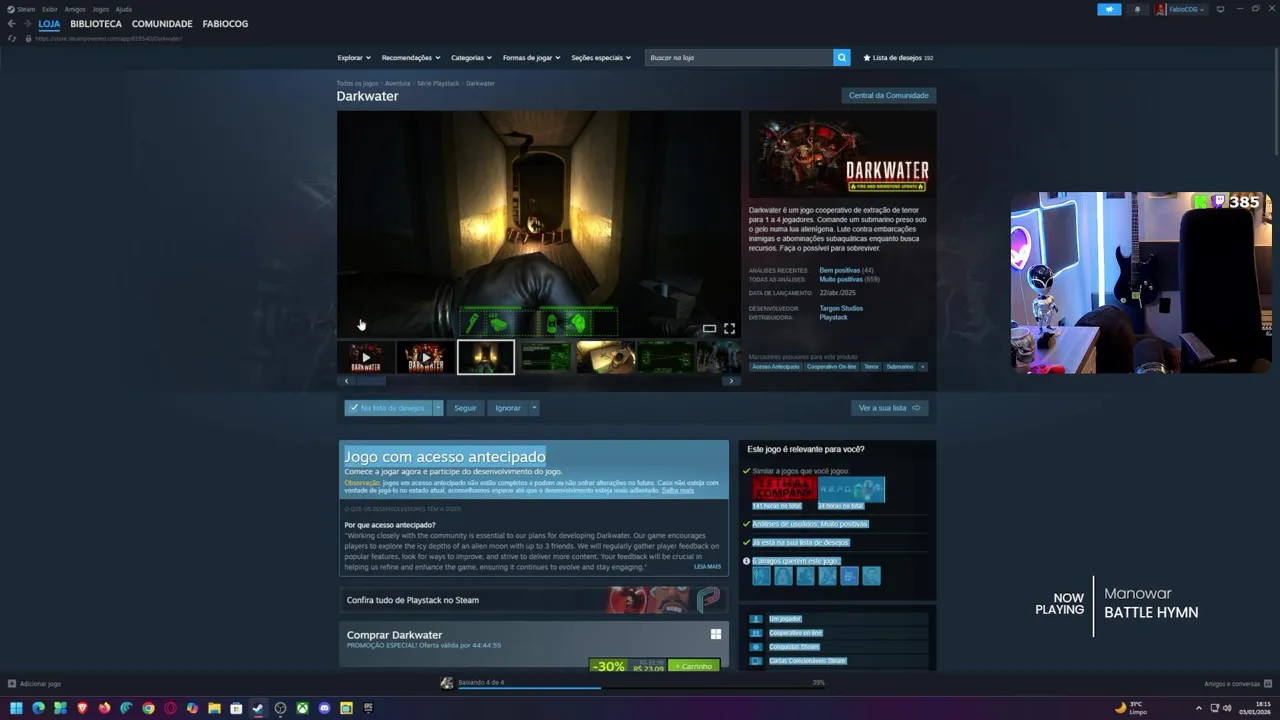The height and width of the screenshot is (720, 1280).
Task: Open Amigos e conversas panel
Action: click(x=1236, y=684)
